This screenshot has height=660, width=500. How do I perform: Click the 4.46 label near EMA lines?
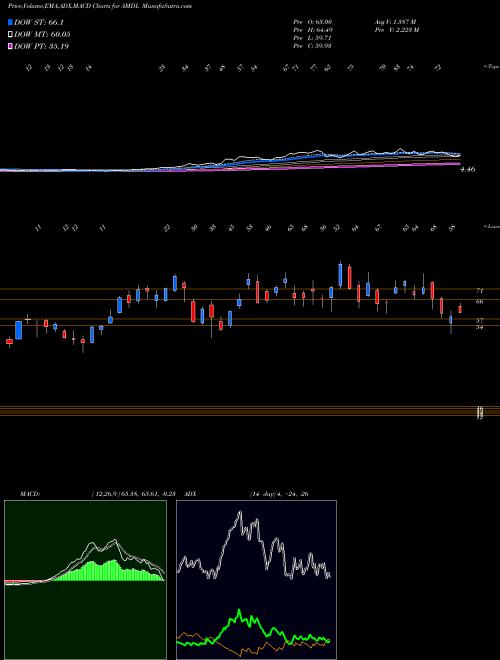(468, 169)
